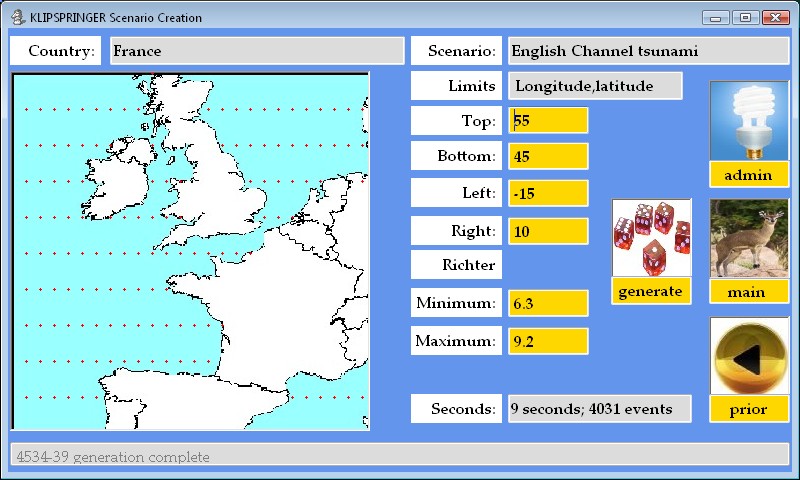Select the Top limit field showing 55

pyautogui.click(x=548, y=121)
